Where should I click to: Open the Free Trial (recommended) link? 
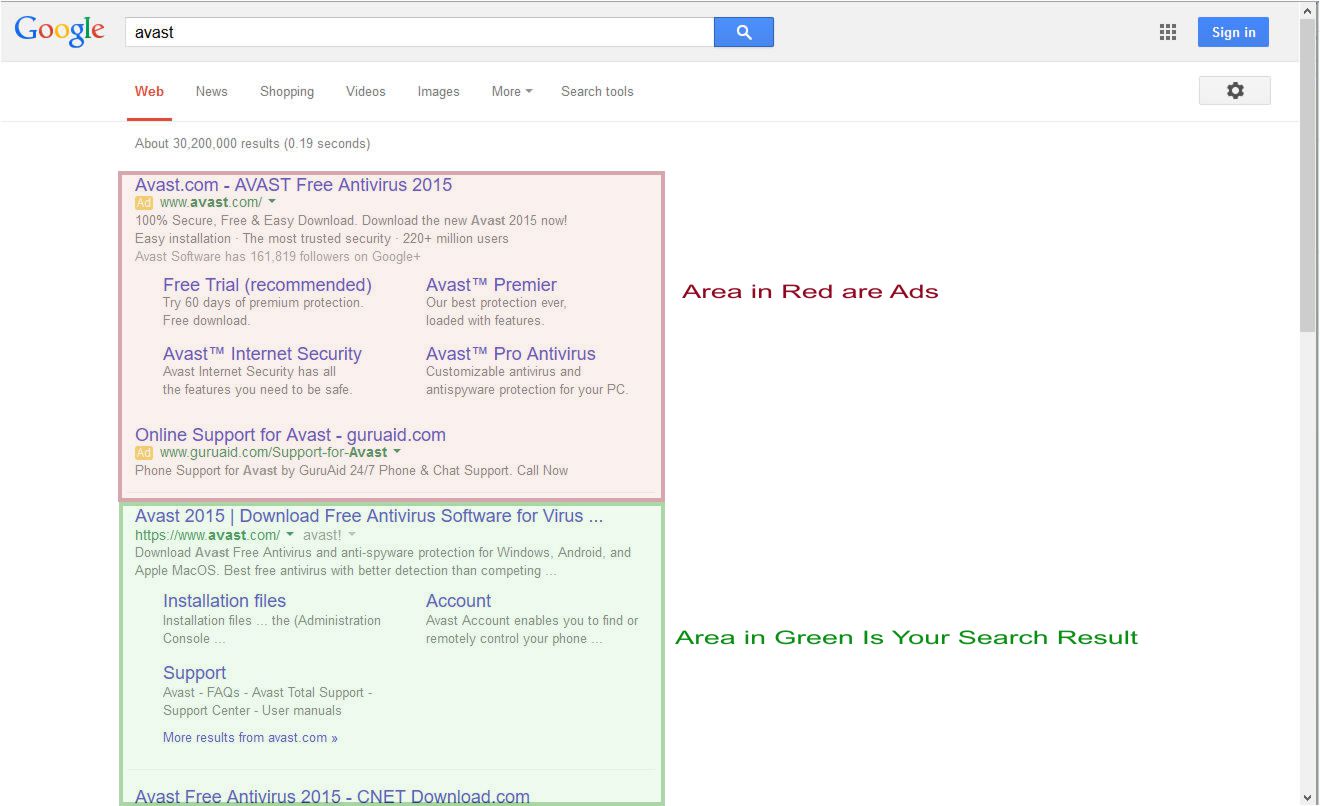267,285
